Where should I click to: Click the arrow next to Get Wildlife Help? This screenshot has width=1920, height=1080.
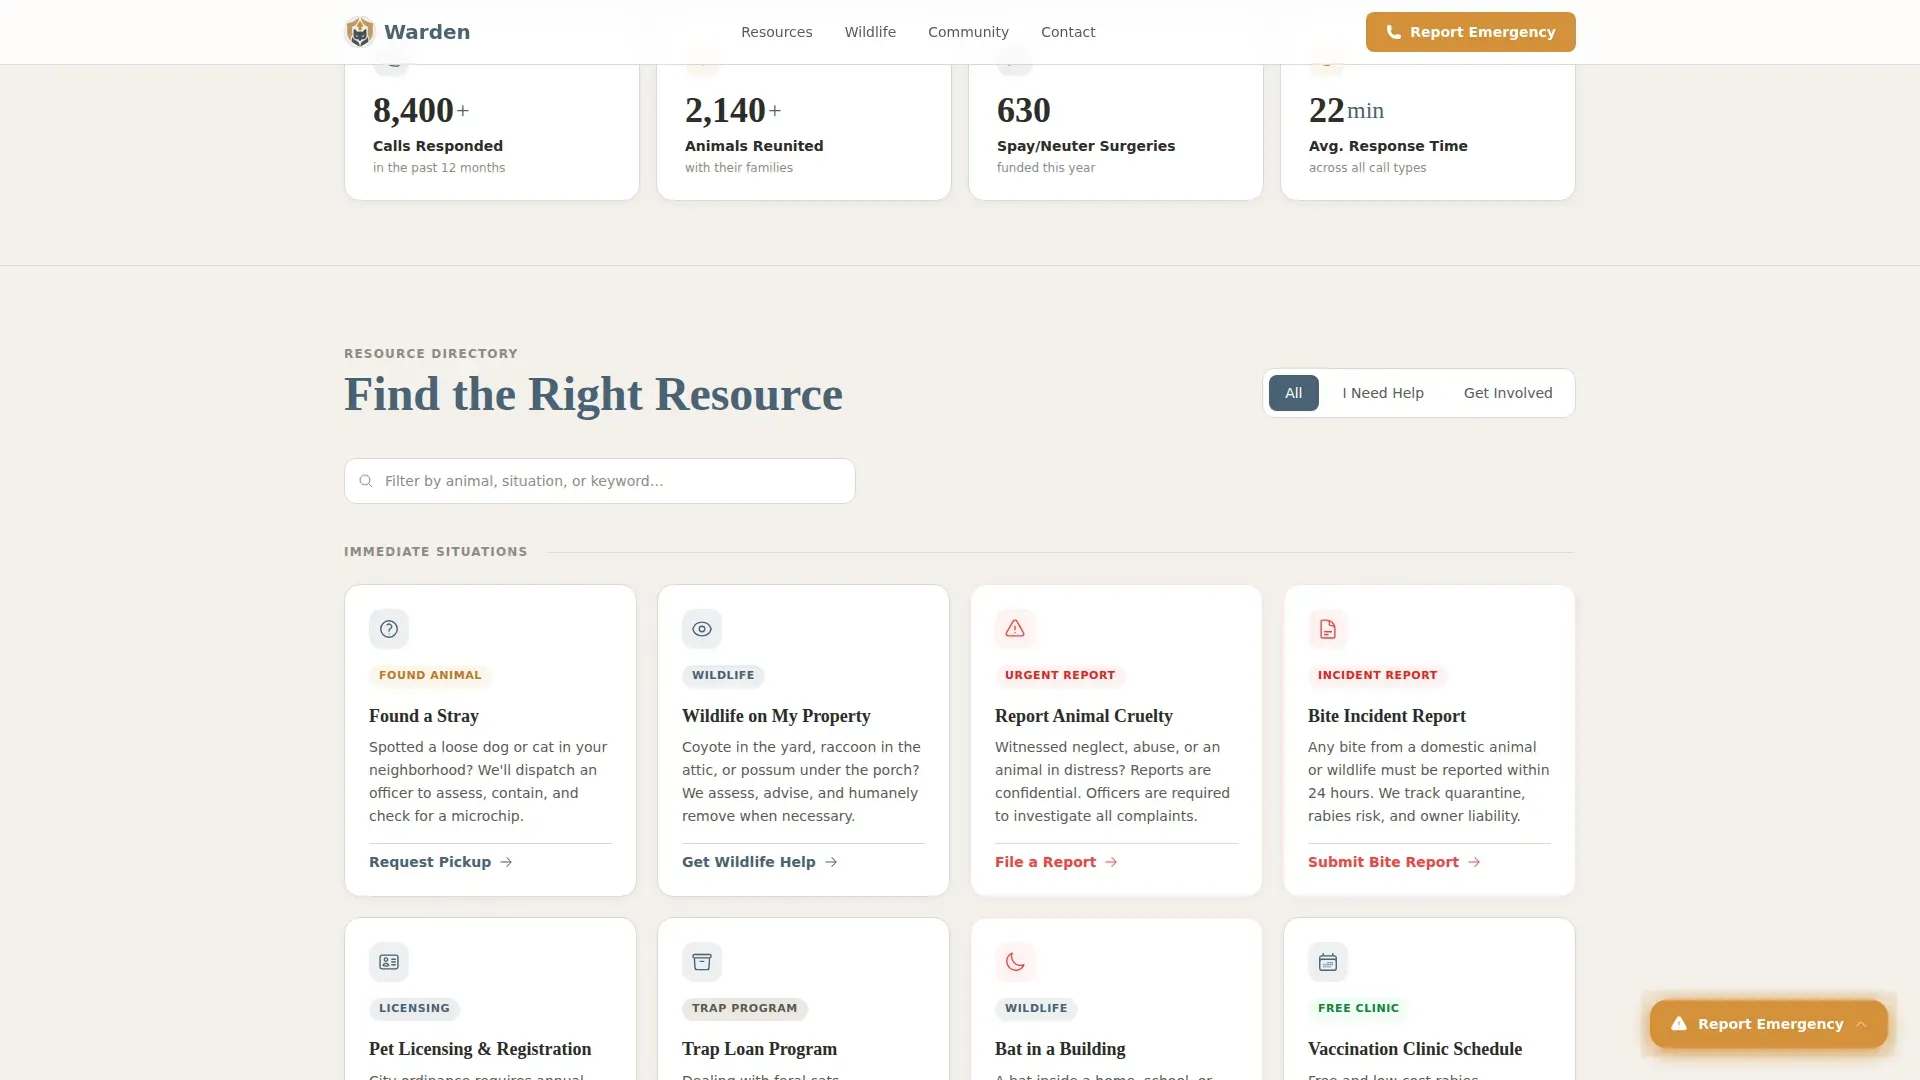(831, 862)
